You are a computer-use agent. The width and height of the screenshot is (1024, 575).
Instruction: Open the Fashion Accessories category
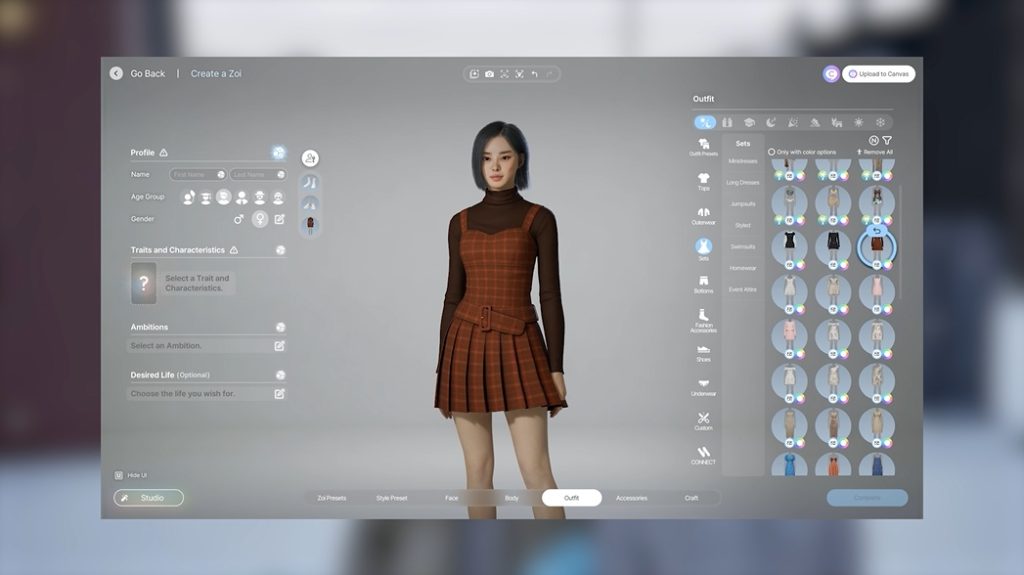703,321
